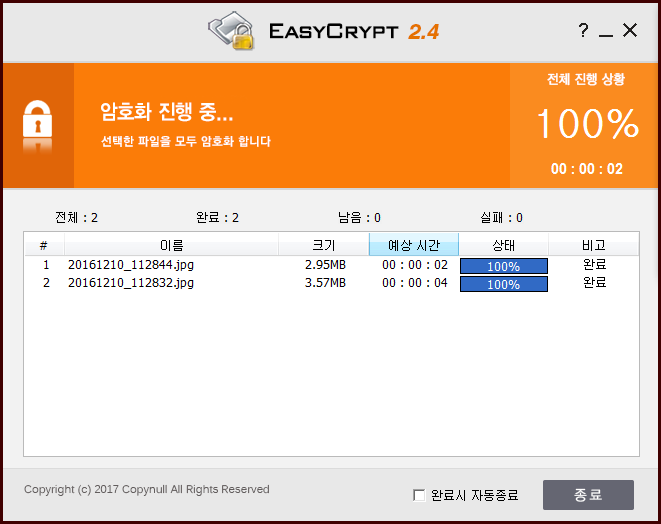Click the overall 100% progress figure
Screen dimensions: 661x524
click(x=588, y=123)
